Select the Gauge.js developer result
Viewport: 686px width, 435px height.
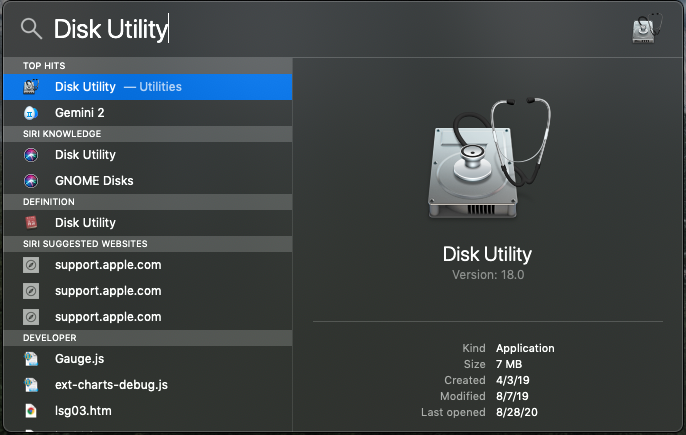[148, 359]
